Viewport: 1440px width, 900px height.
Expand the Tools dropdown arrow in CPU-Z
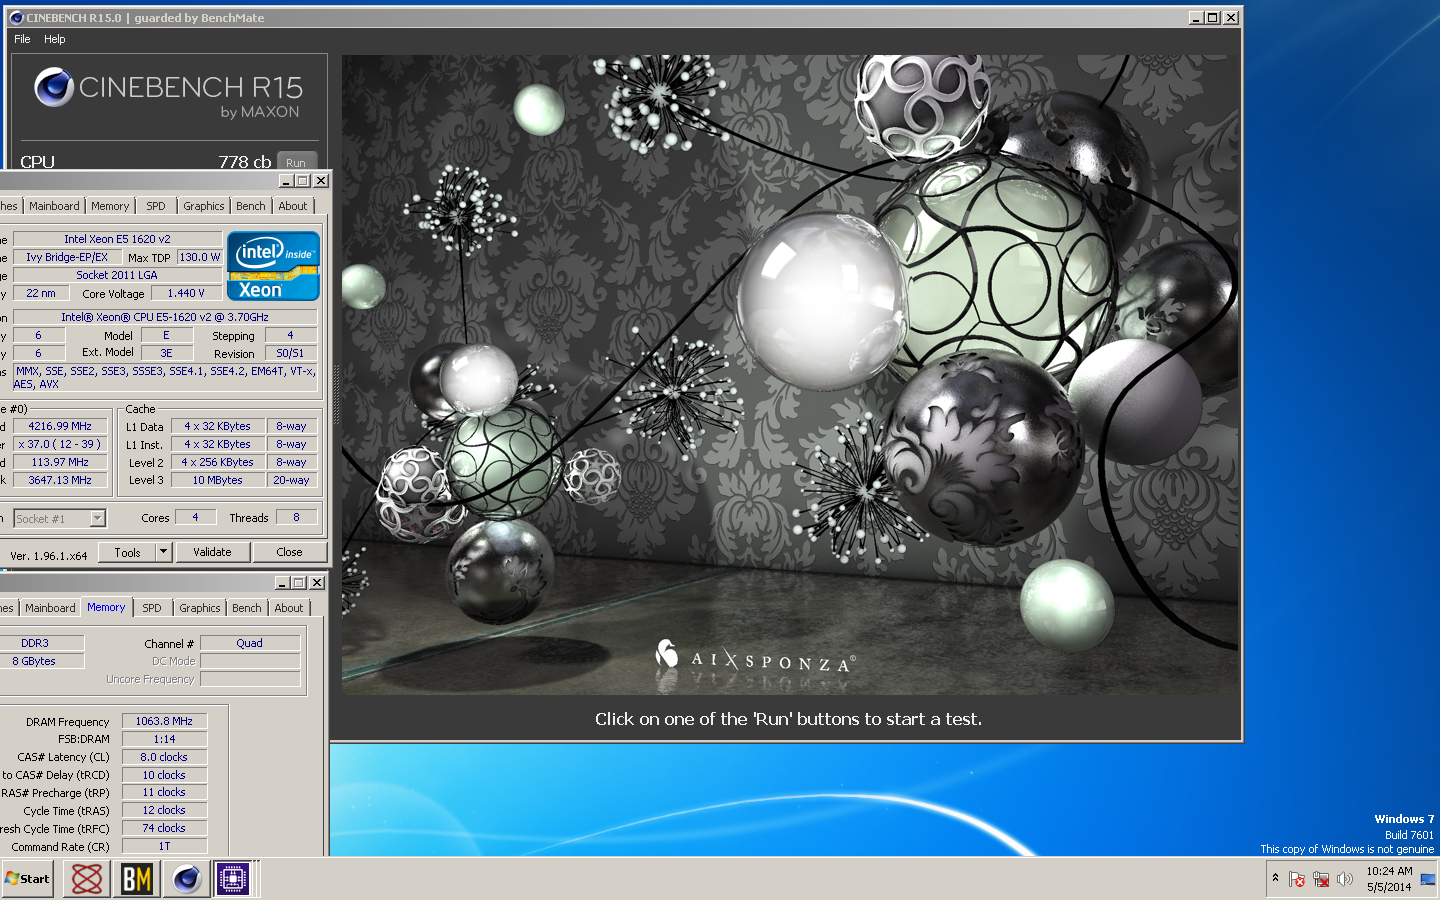pyautogui.click(x=165, y=552)
